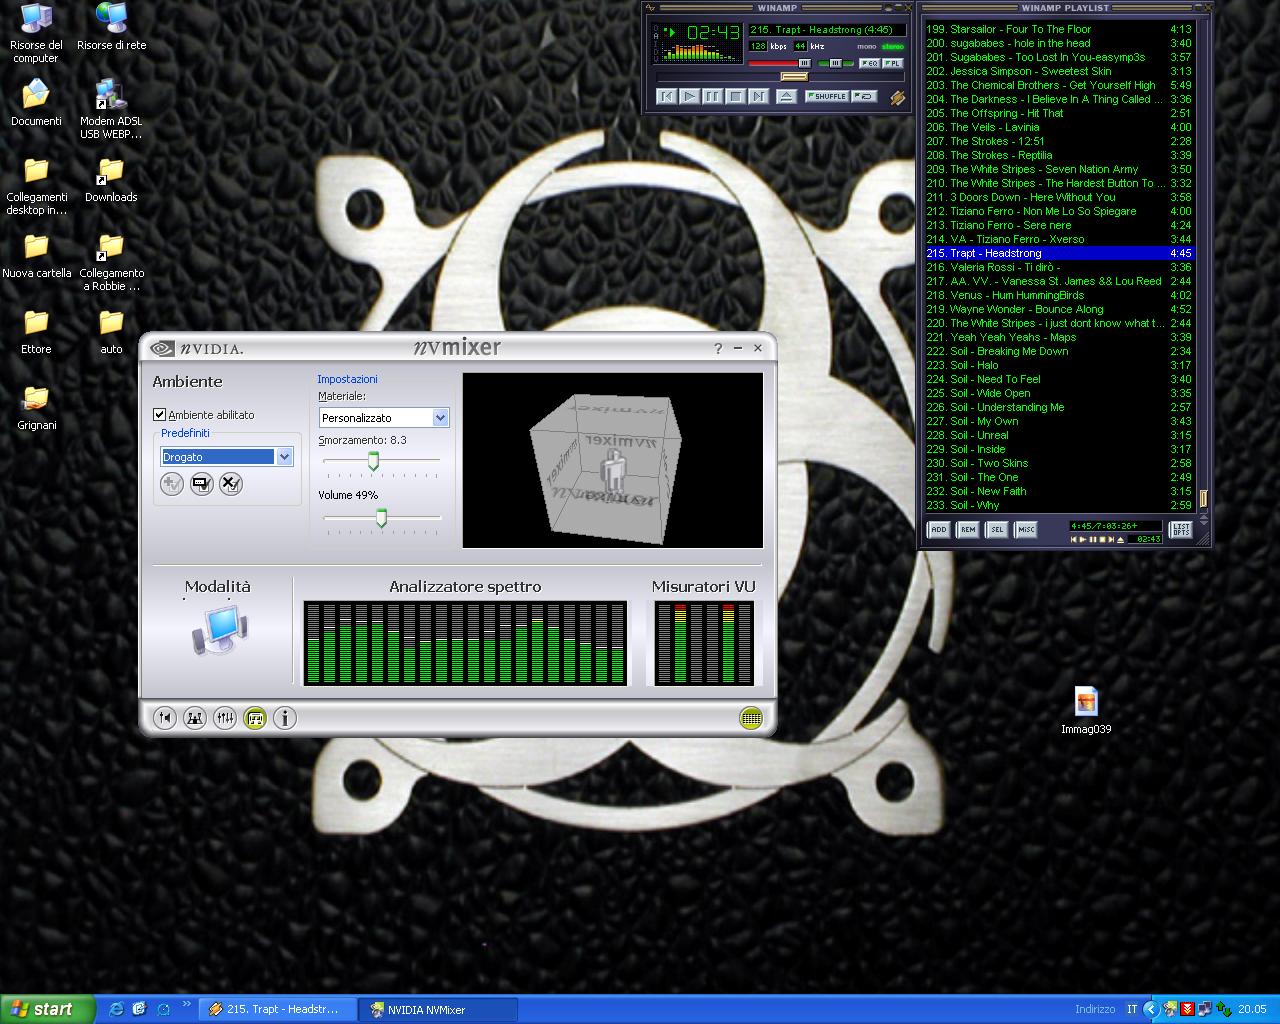Click the save/rename preset icon under Predefiniti

[202, 484]
